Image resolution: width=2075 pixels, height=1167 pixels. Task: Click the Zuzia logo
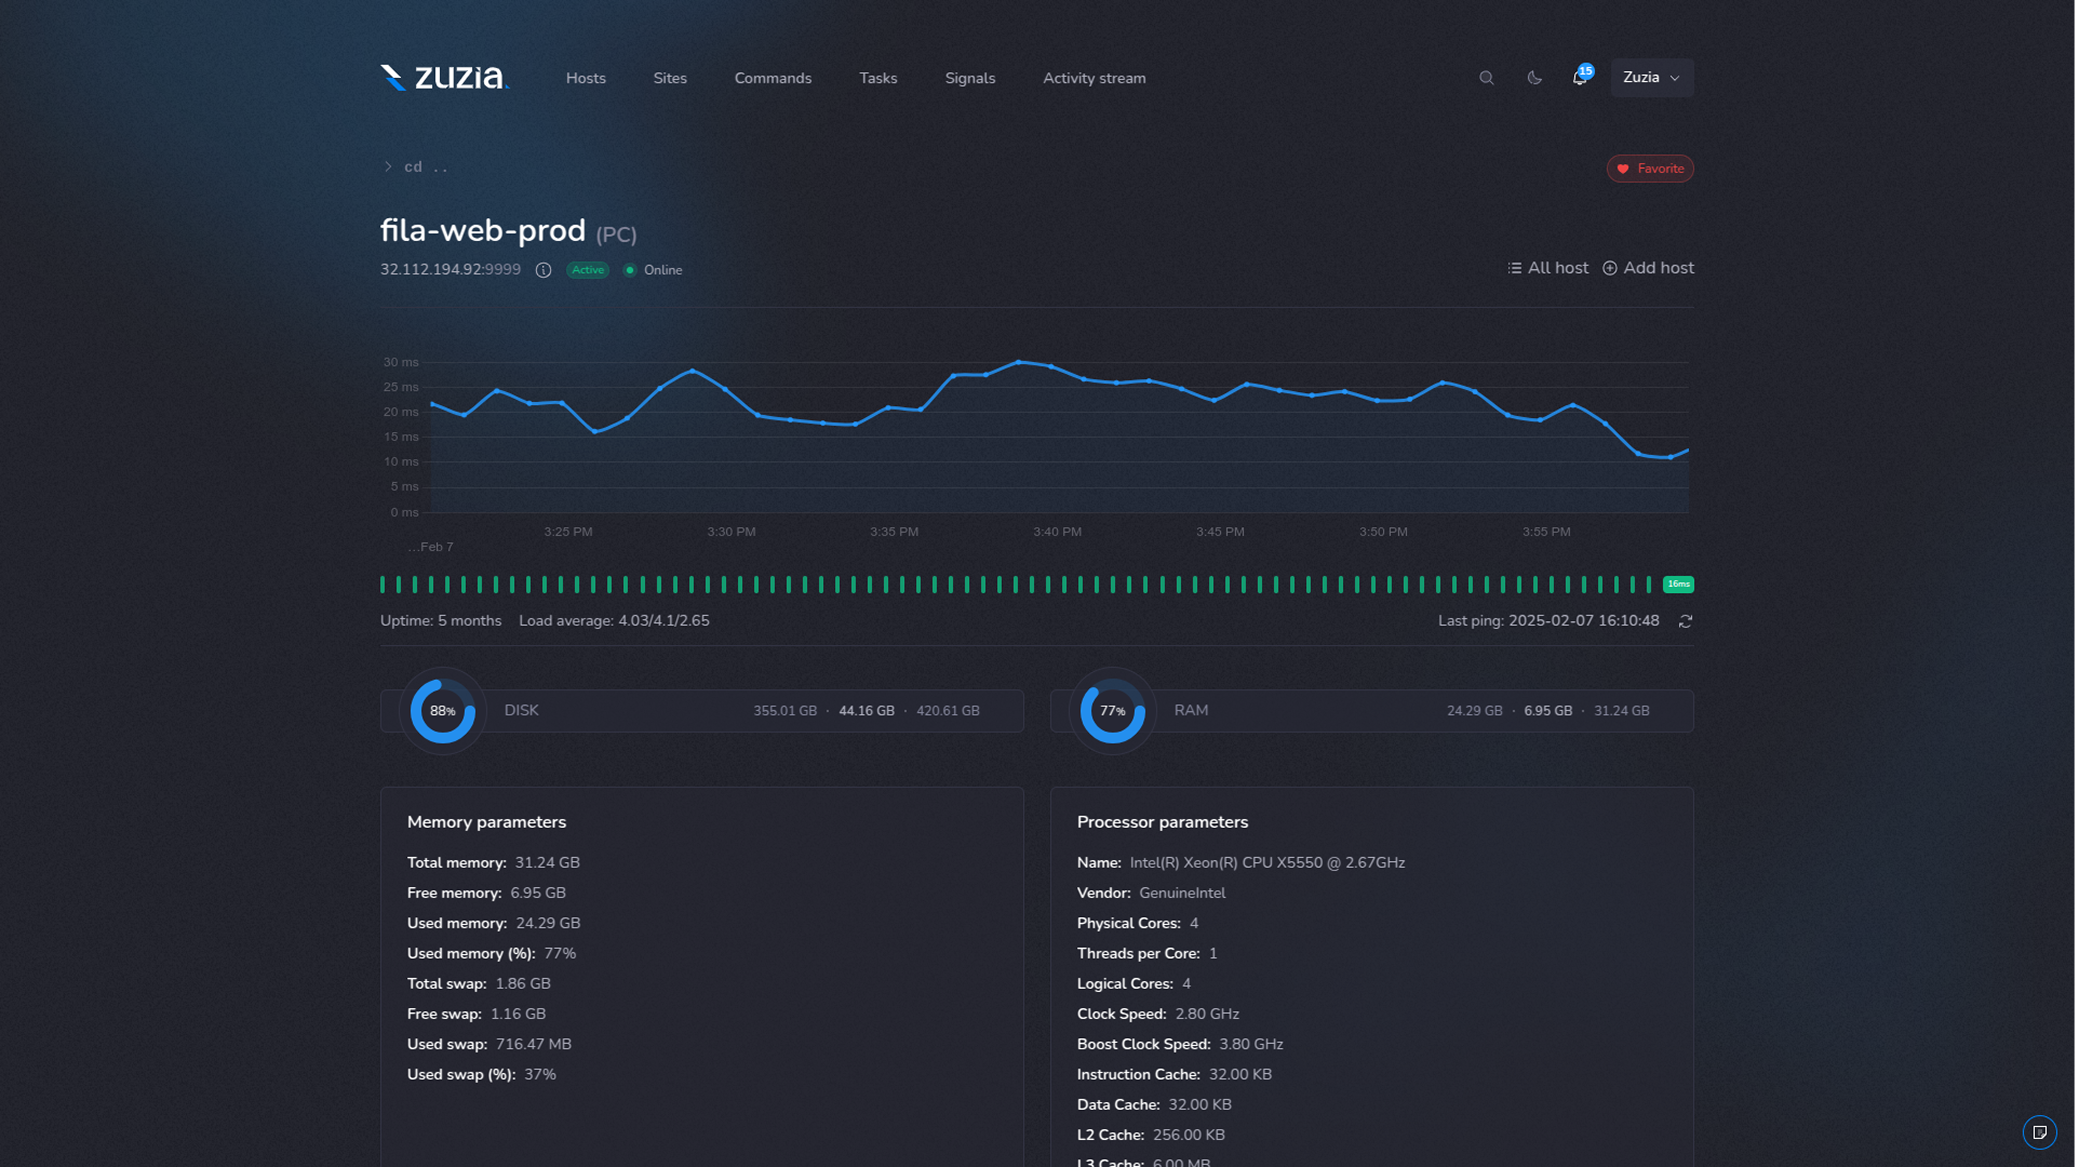coord(444,77)
